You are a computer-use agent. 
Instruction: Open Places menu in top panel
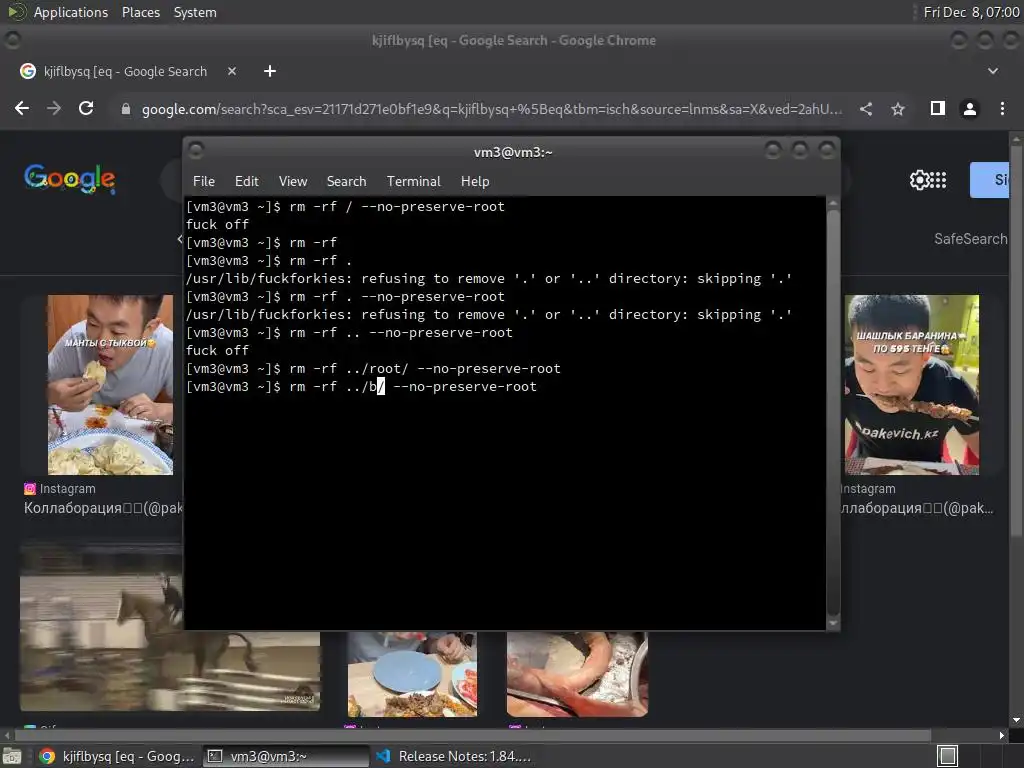[141, 12]
